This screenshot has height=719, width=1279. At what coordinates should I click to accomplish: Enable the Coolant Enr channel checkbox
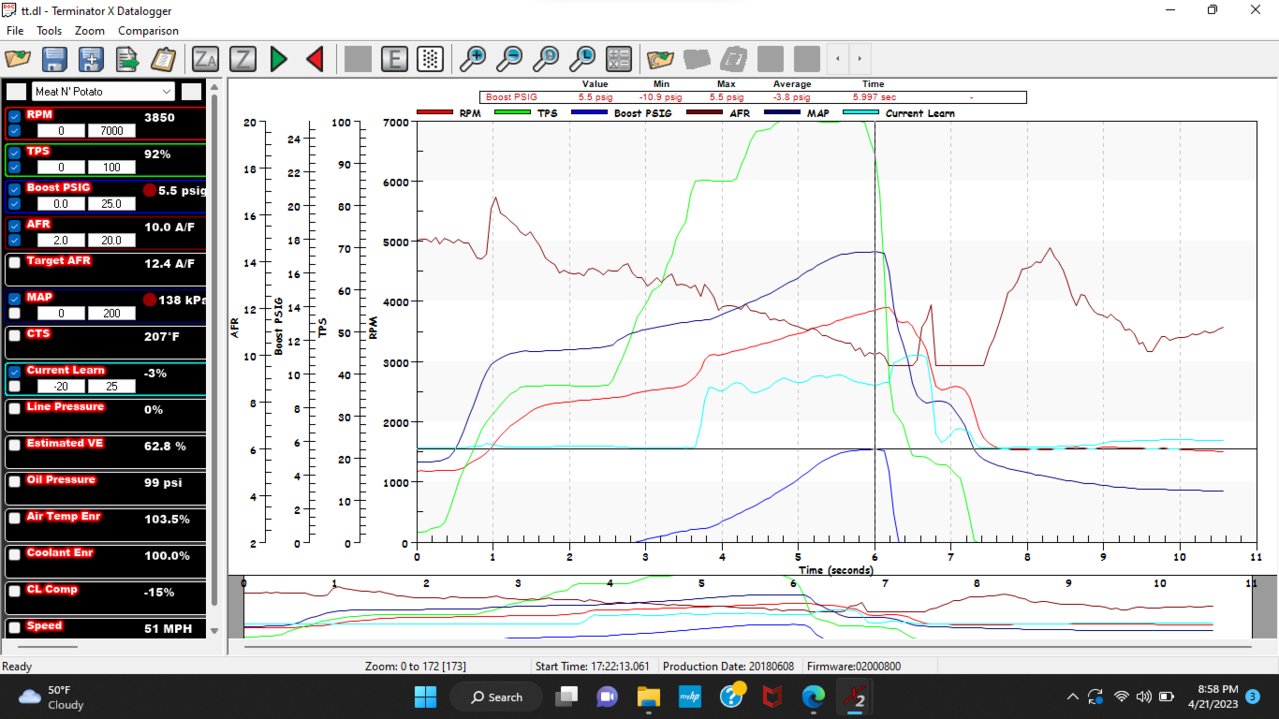(15, 555)
